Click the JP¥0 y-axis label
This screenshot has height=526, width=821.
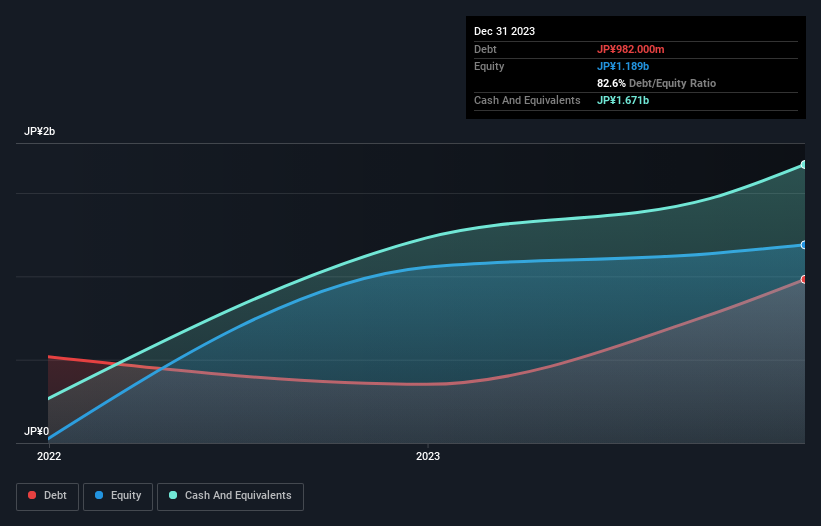point(36,431)
